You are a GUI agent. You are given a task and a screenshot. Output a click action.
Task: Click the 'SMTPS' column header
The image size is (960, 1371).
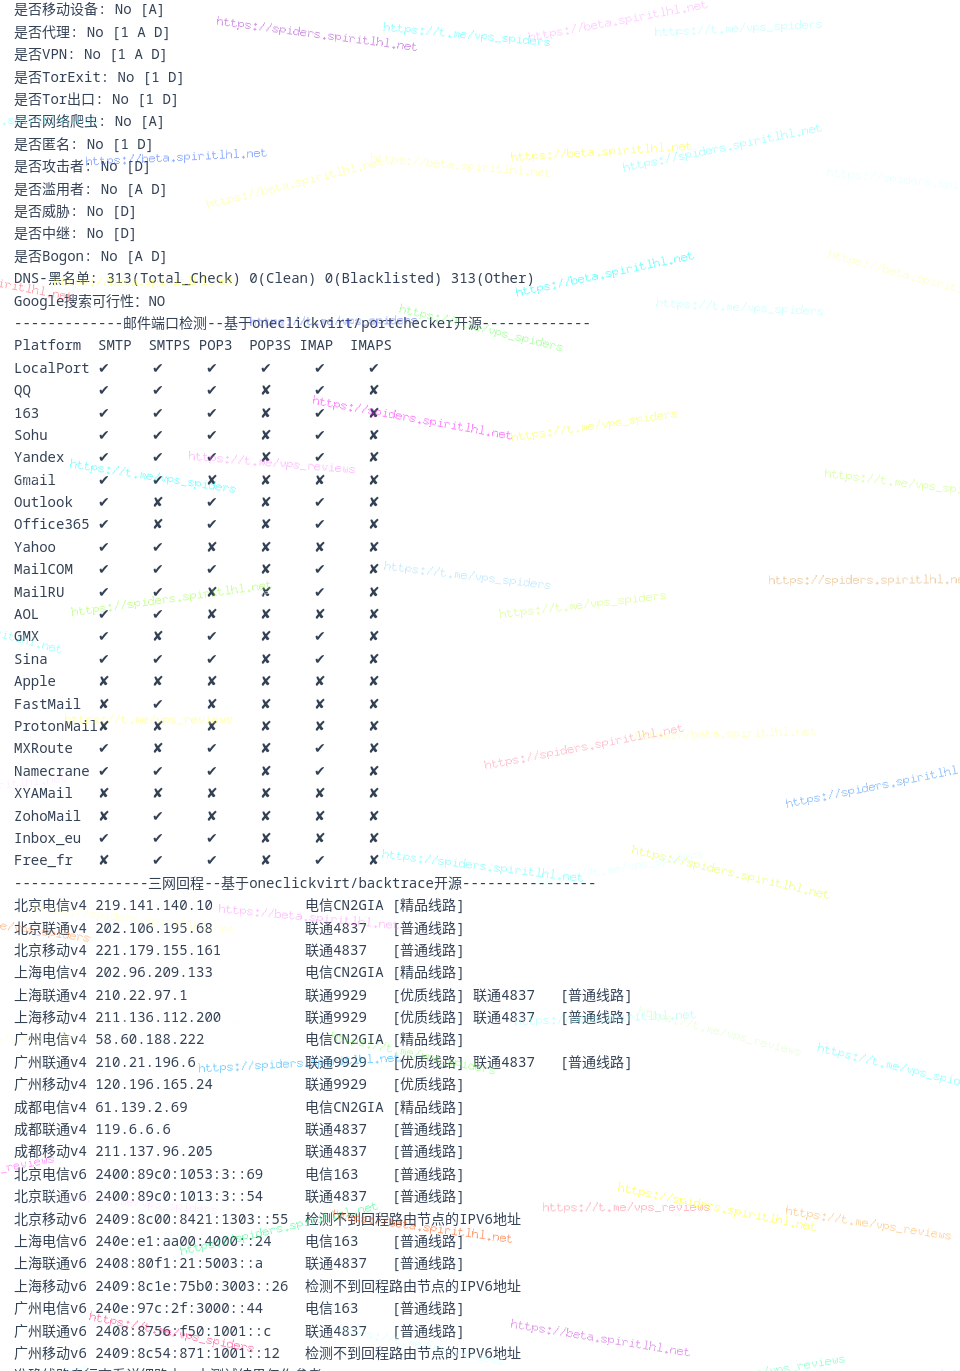tap(169, 346)
